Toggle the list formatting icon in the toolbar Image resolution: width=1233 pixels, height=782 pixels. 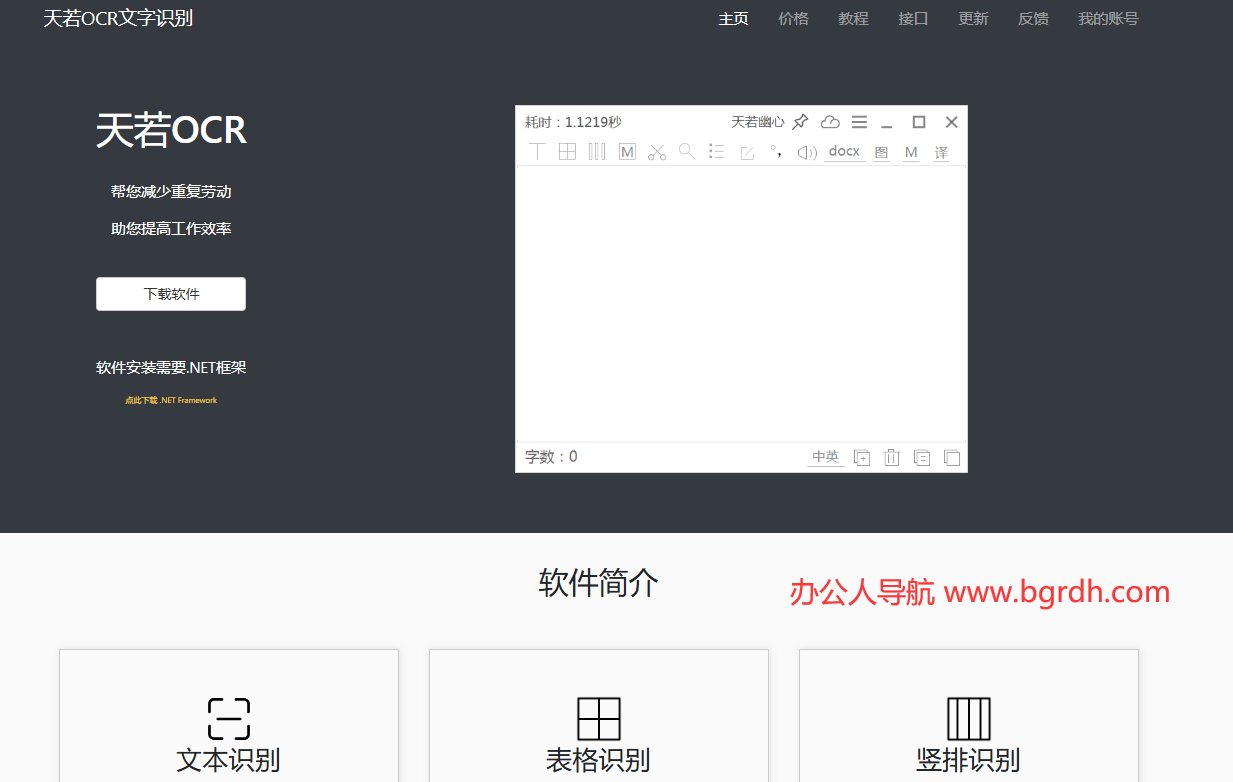716,151
